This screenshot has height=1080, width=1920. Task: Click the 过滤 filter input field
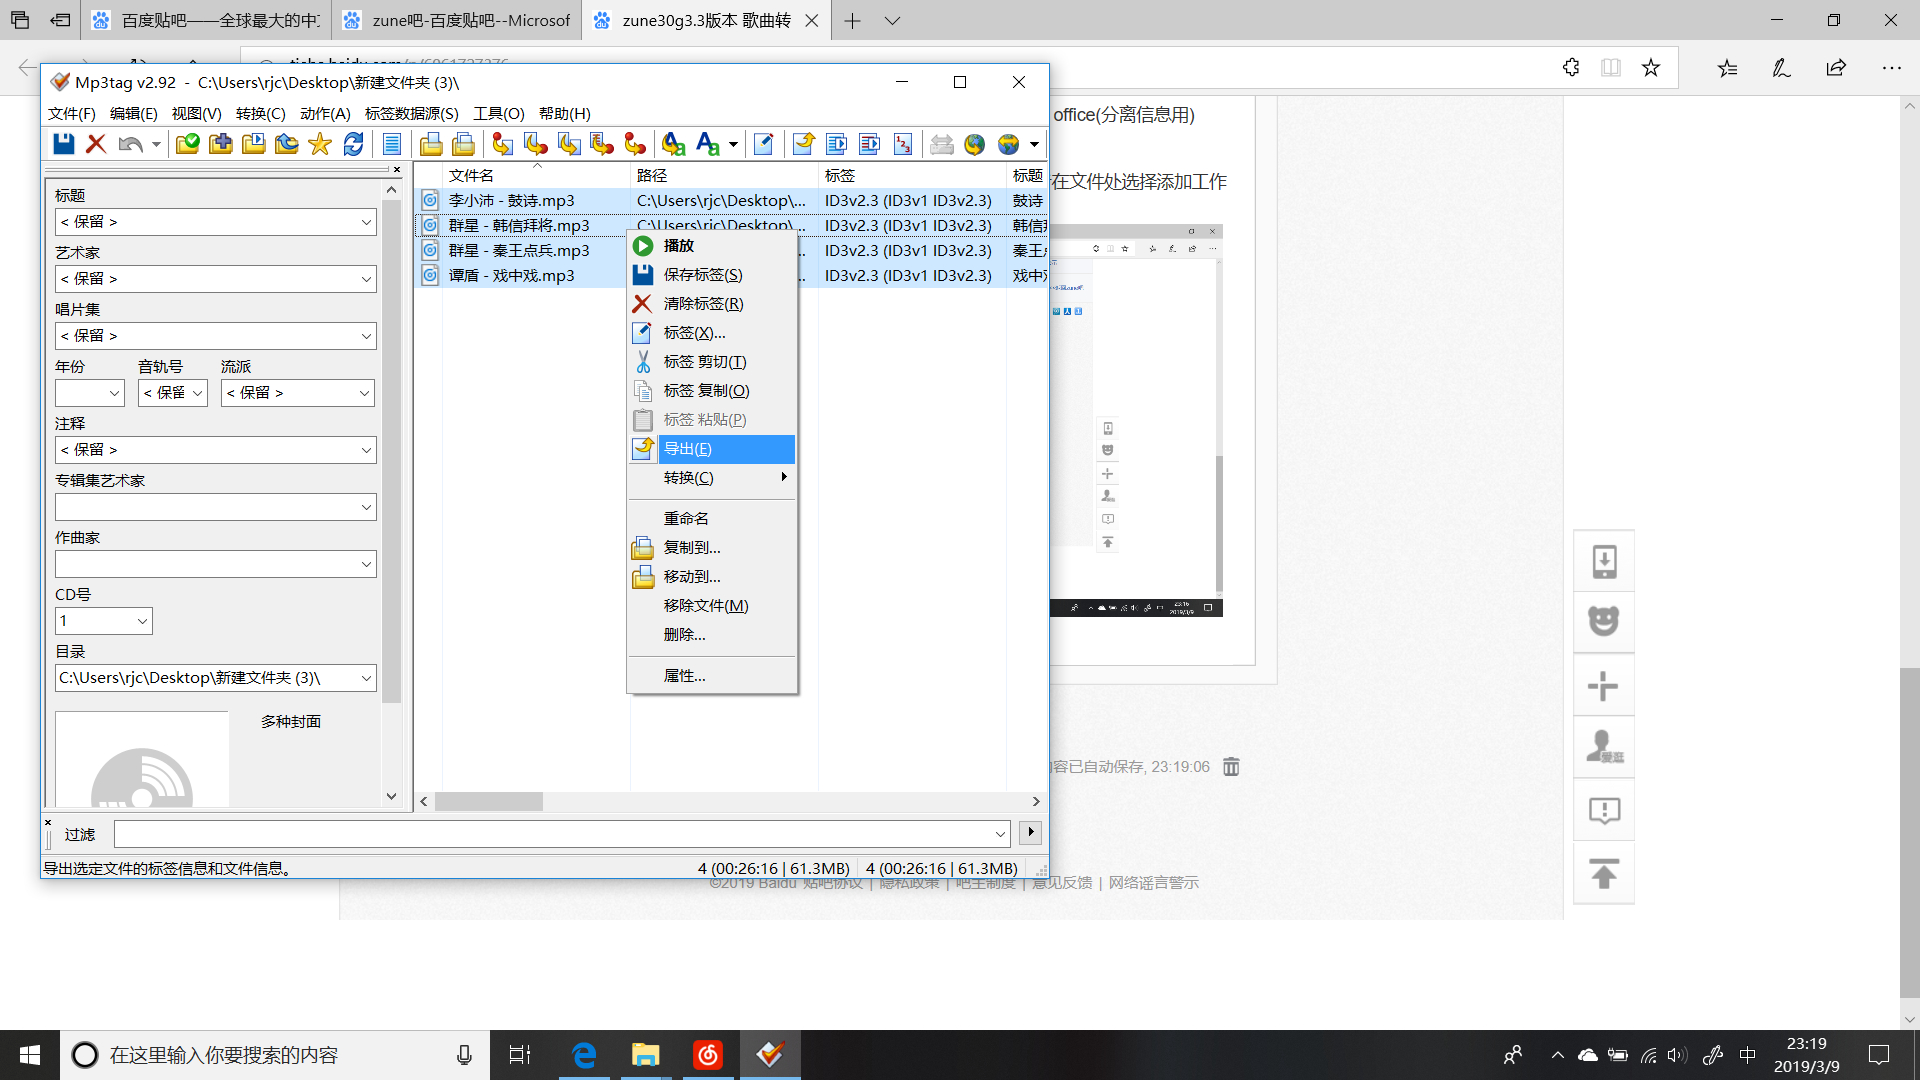click(561, 834)
